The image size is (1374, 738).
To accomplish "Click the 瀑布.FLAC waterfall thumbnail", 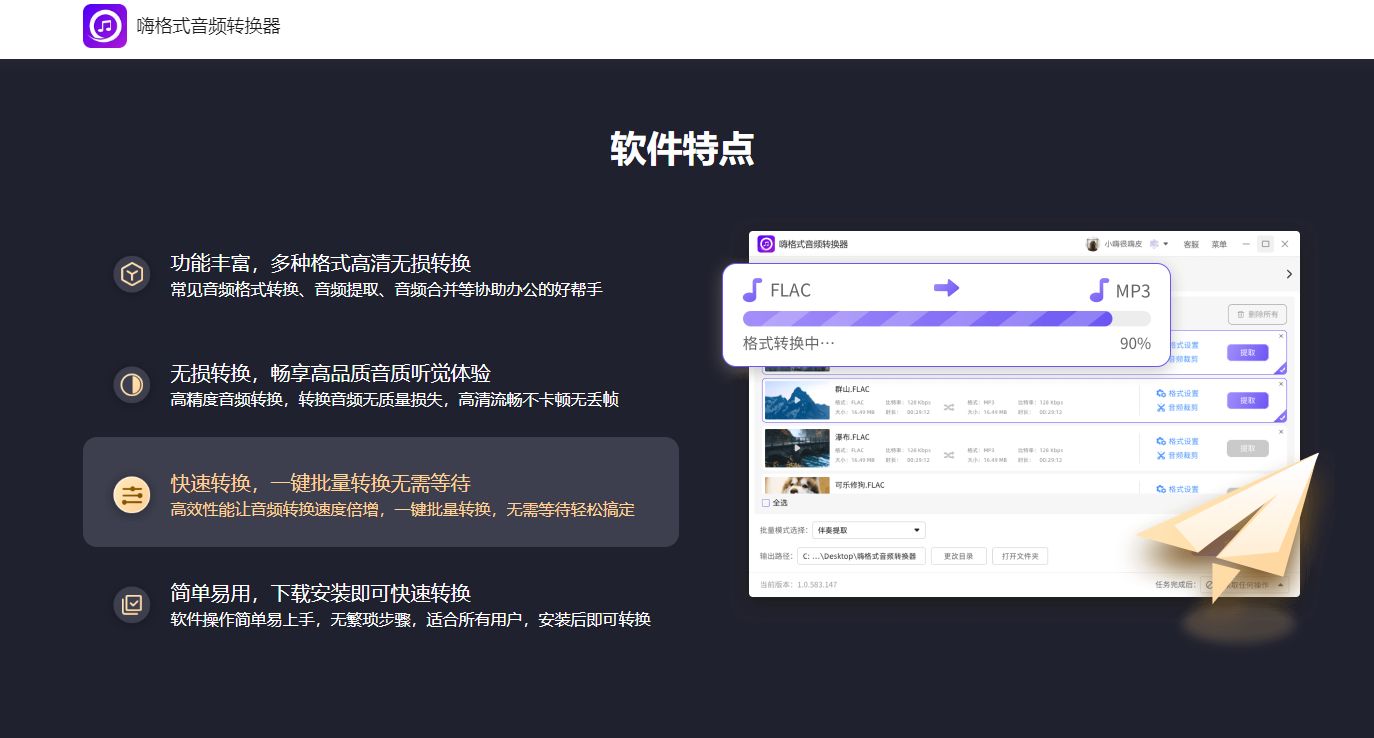I will point(797,448).
